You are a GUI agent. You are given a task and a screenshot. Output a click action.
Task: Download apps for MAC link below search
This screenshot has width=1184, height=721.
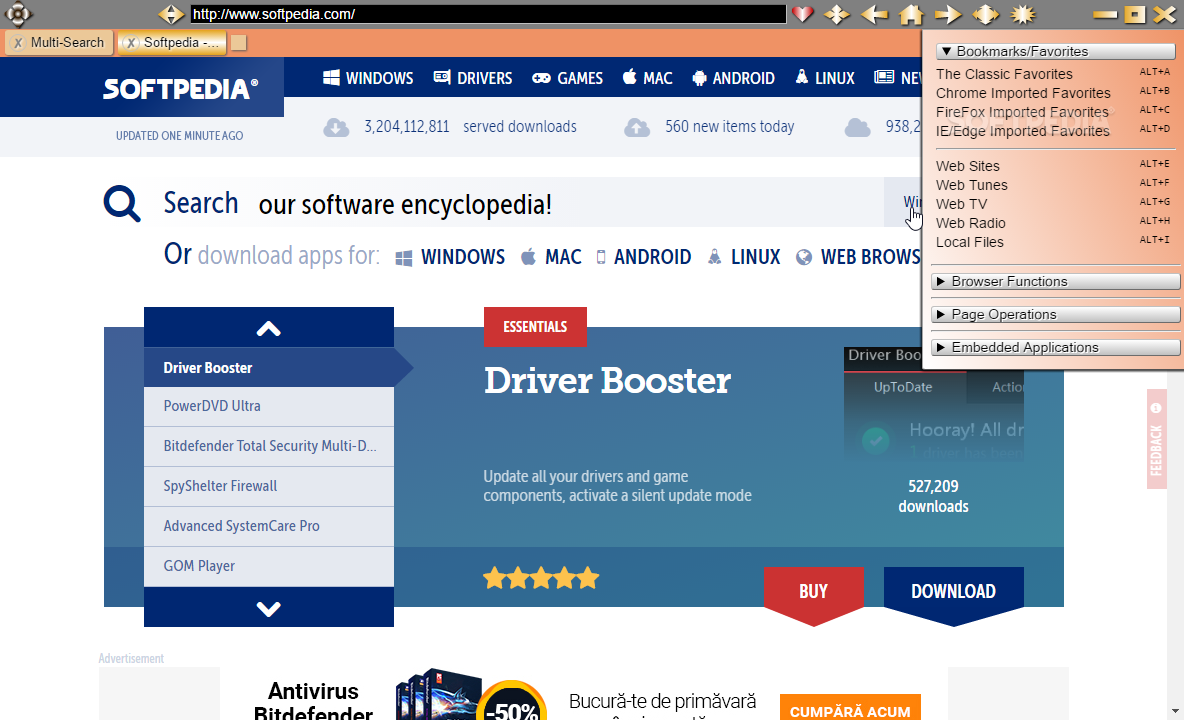coord(551,257)
